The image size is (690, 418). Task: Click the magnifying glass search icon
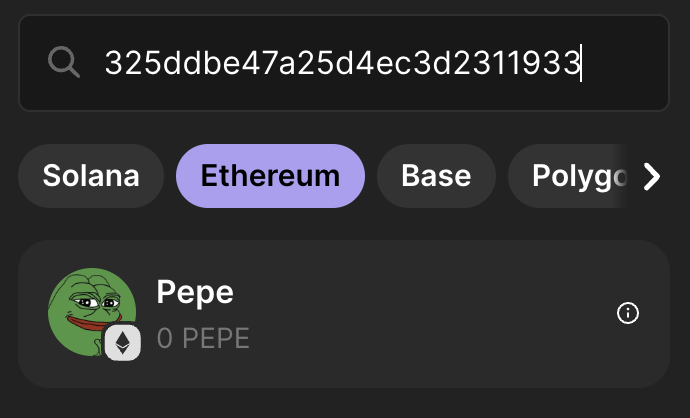click(x=64, y=62)
